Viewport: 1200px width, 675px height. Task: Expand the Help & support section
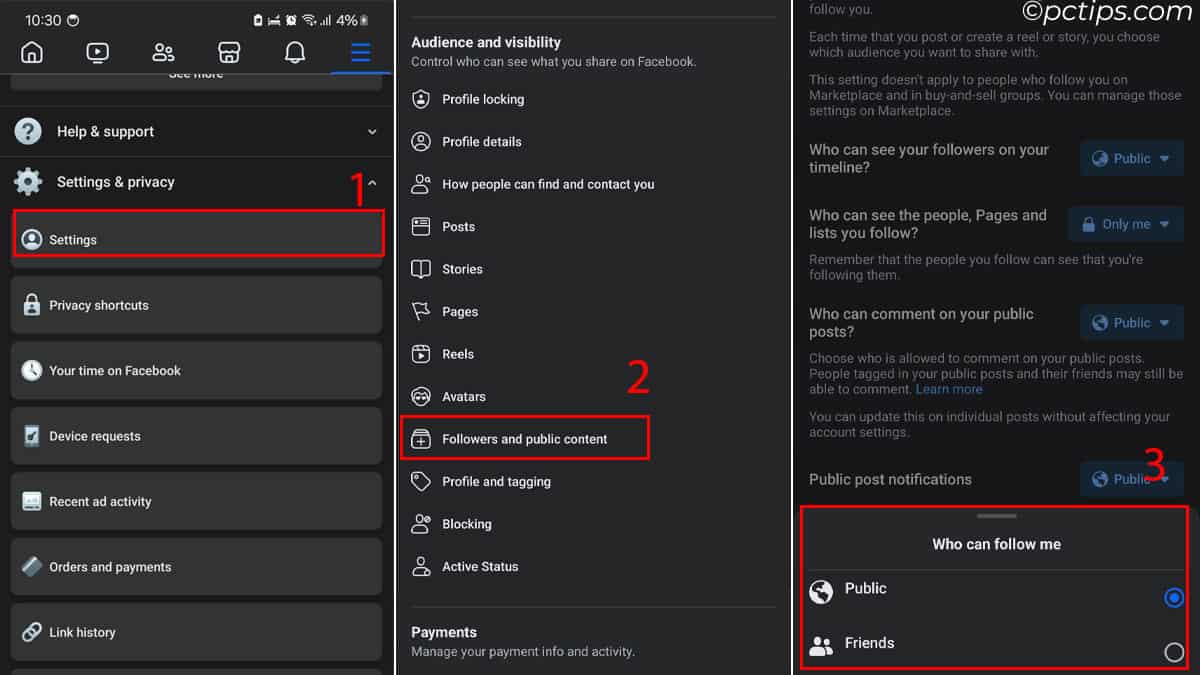tap(196, 131)
